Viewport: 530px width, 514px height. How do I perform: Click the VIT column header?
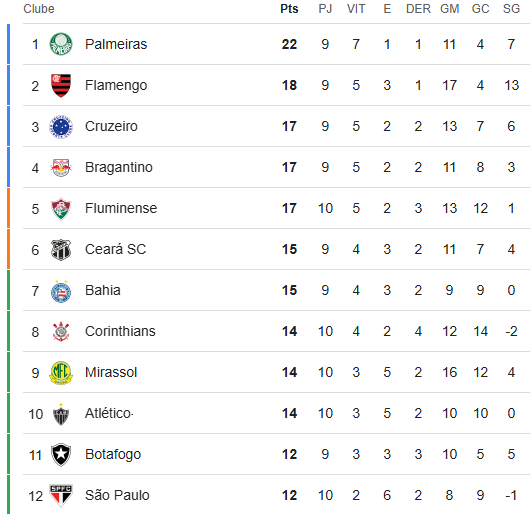tap(356, 9)
